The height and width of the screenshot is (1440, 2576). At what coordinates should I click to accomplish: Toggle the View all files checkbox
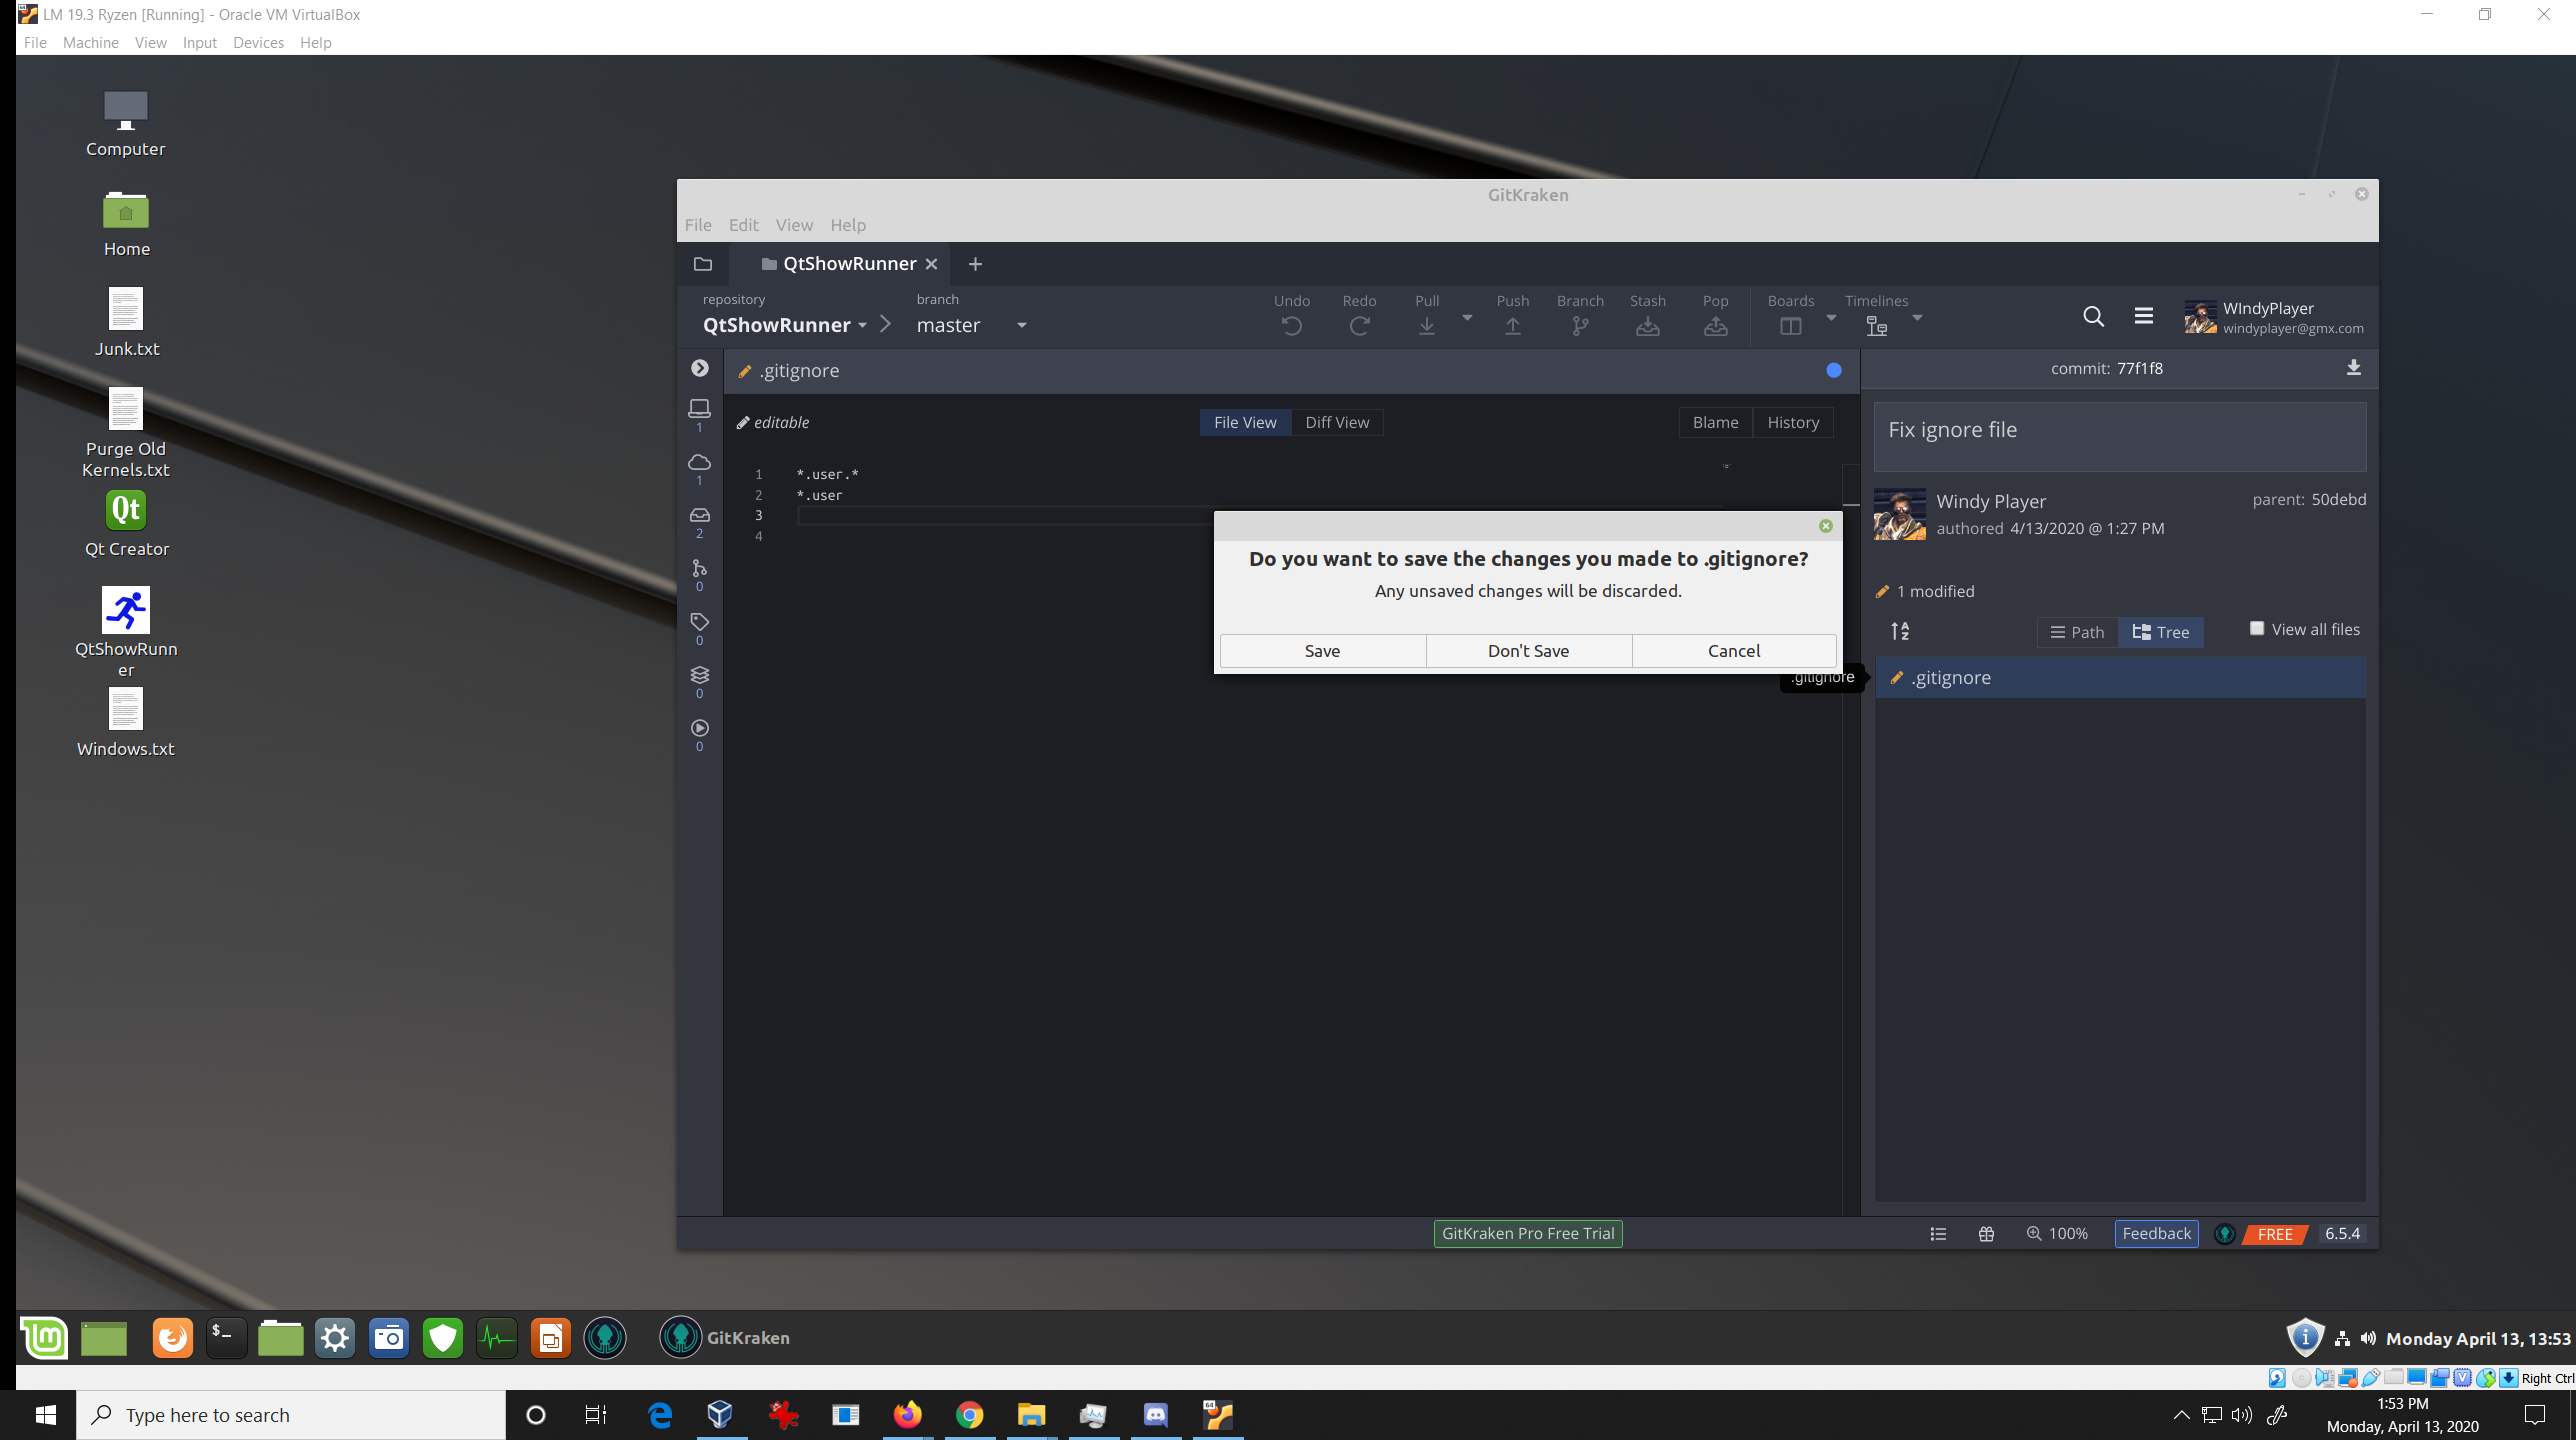click(x=2257, y=628)
